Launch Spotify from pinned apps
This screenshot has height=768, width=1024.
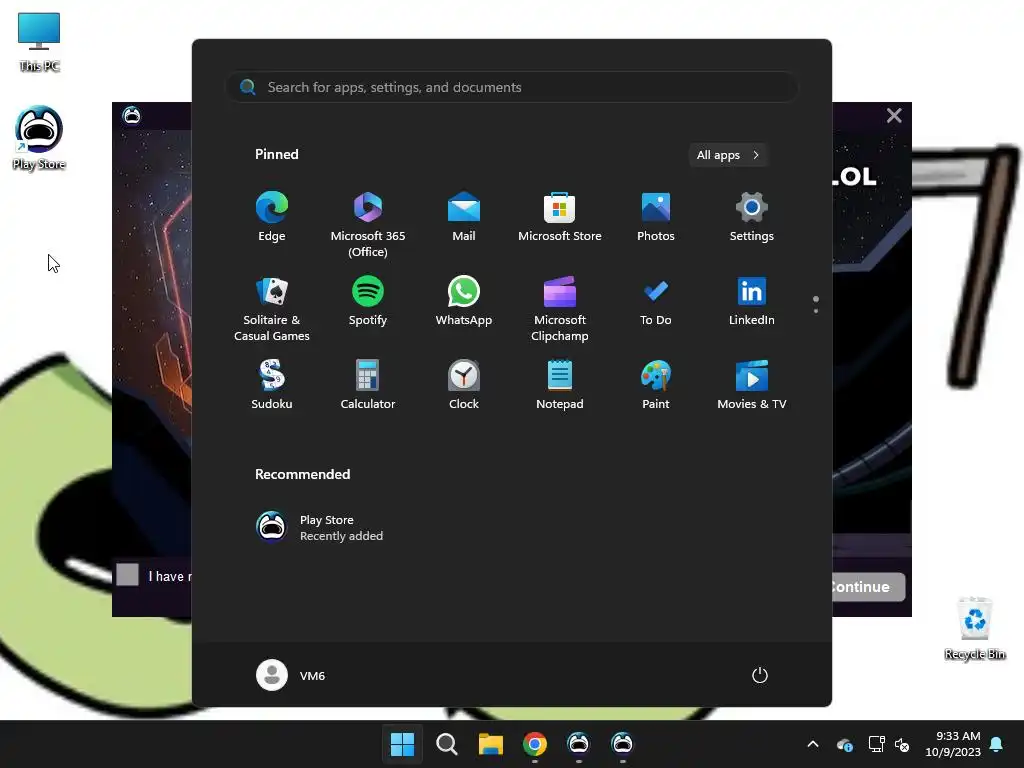(x=368, y=301)
